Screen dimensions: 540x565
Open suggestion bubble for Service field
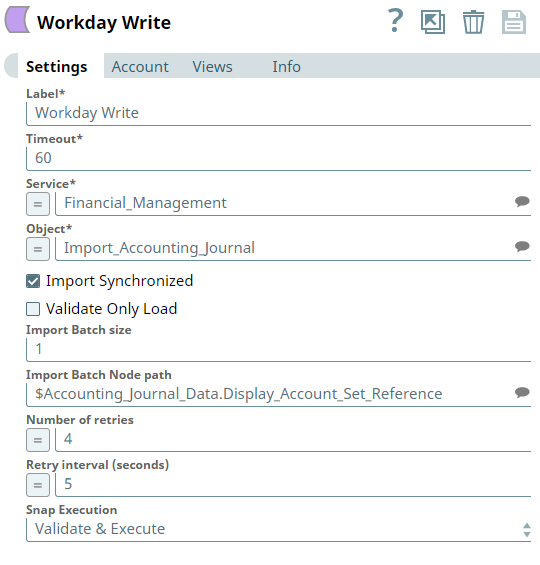pos(522,201)
